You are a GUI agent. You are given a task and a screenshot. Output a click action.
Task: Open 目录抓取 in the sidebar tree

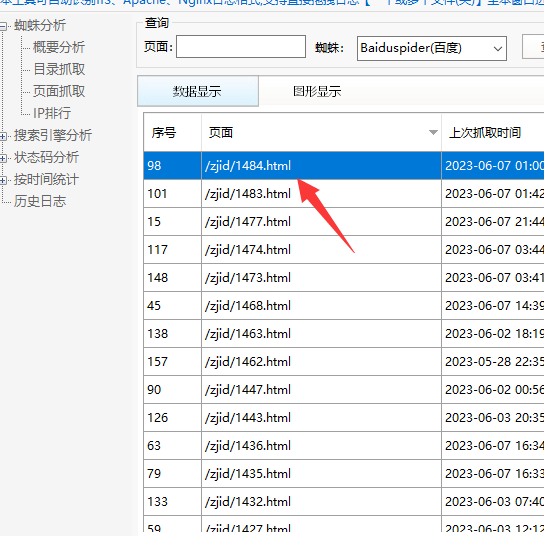pyautogui.click(x=59, y=69)
